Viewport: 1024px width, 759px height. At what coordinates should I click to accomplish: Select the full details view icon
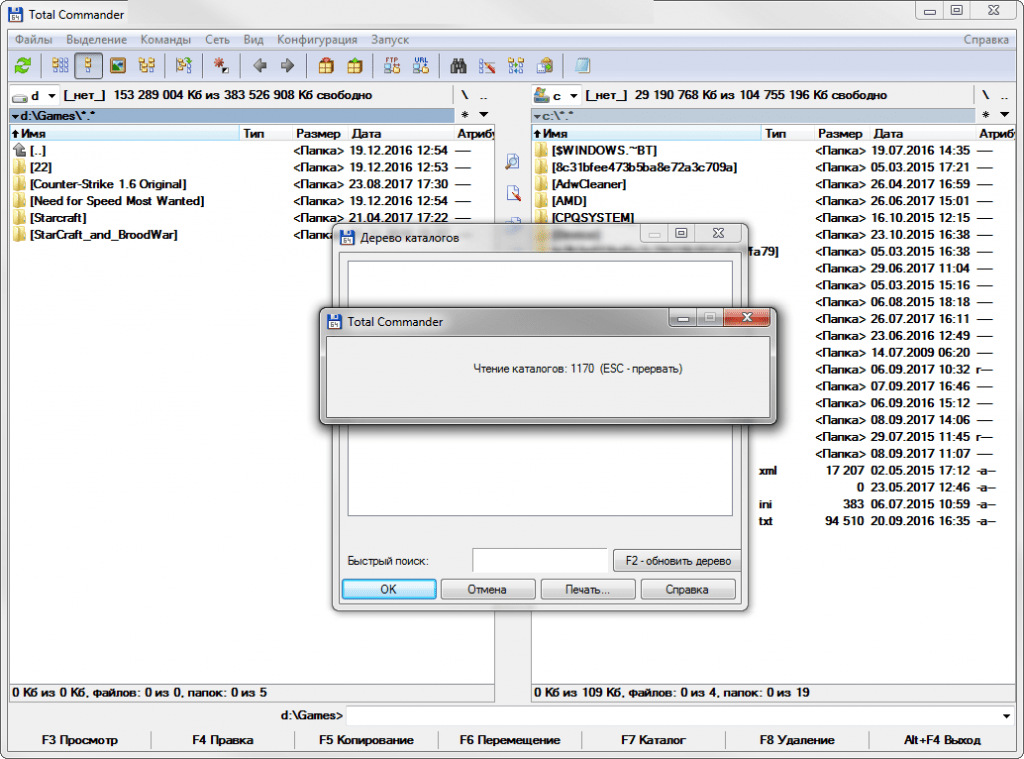coord(88,65)
